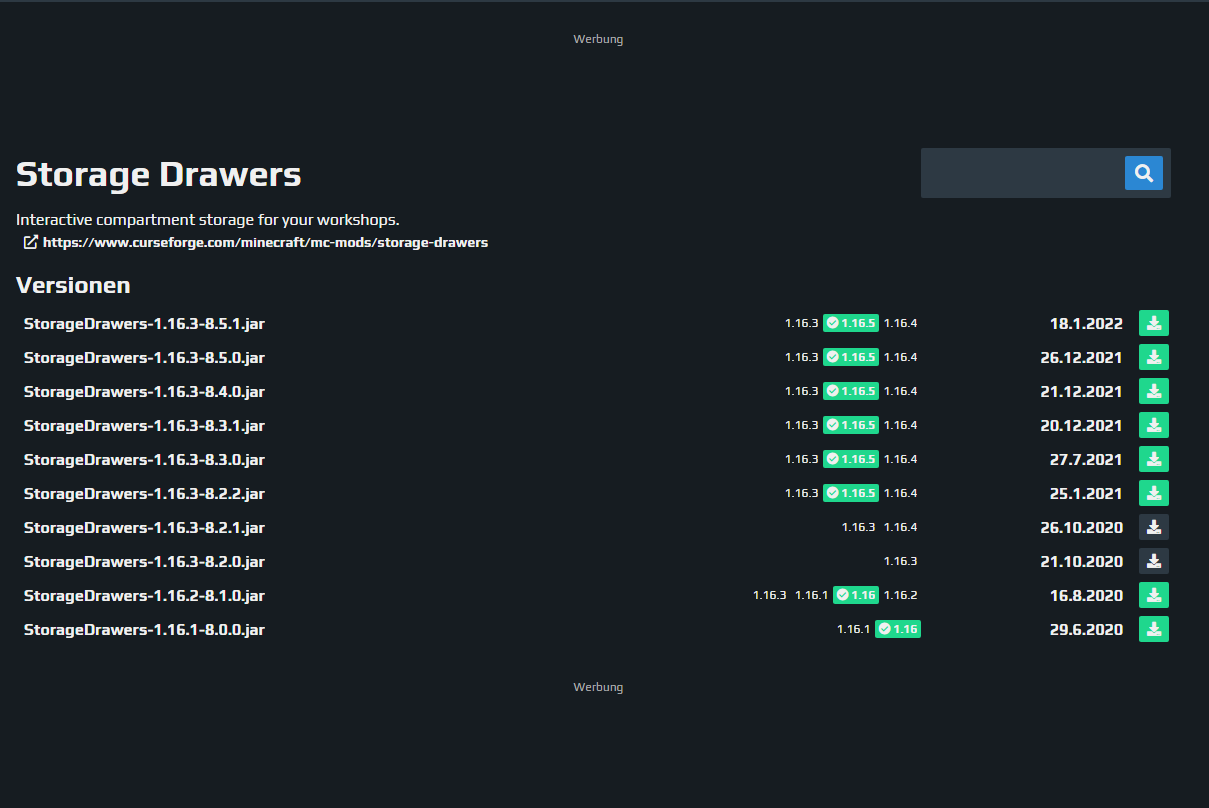Click the bottom Werbung ad label
Viewport: 1209px width, 808px height.
coord(598,687)
